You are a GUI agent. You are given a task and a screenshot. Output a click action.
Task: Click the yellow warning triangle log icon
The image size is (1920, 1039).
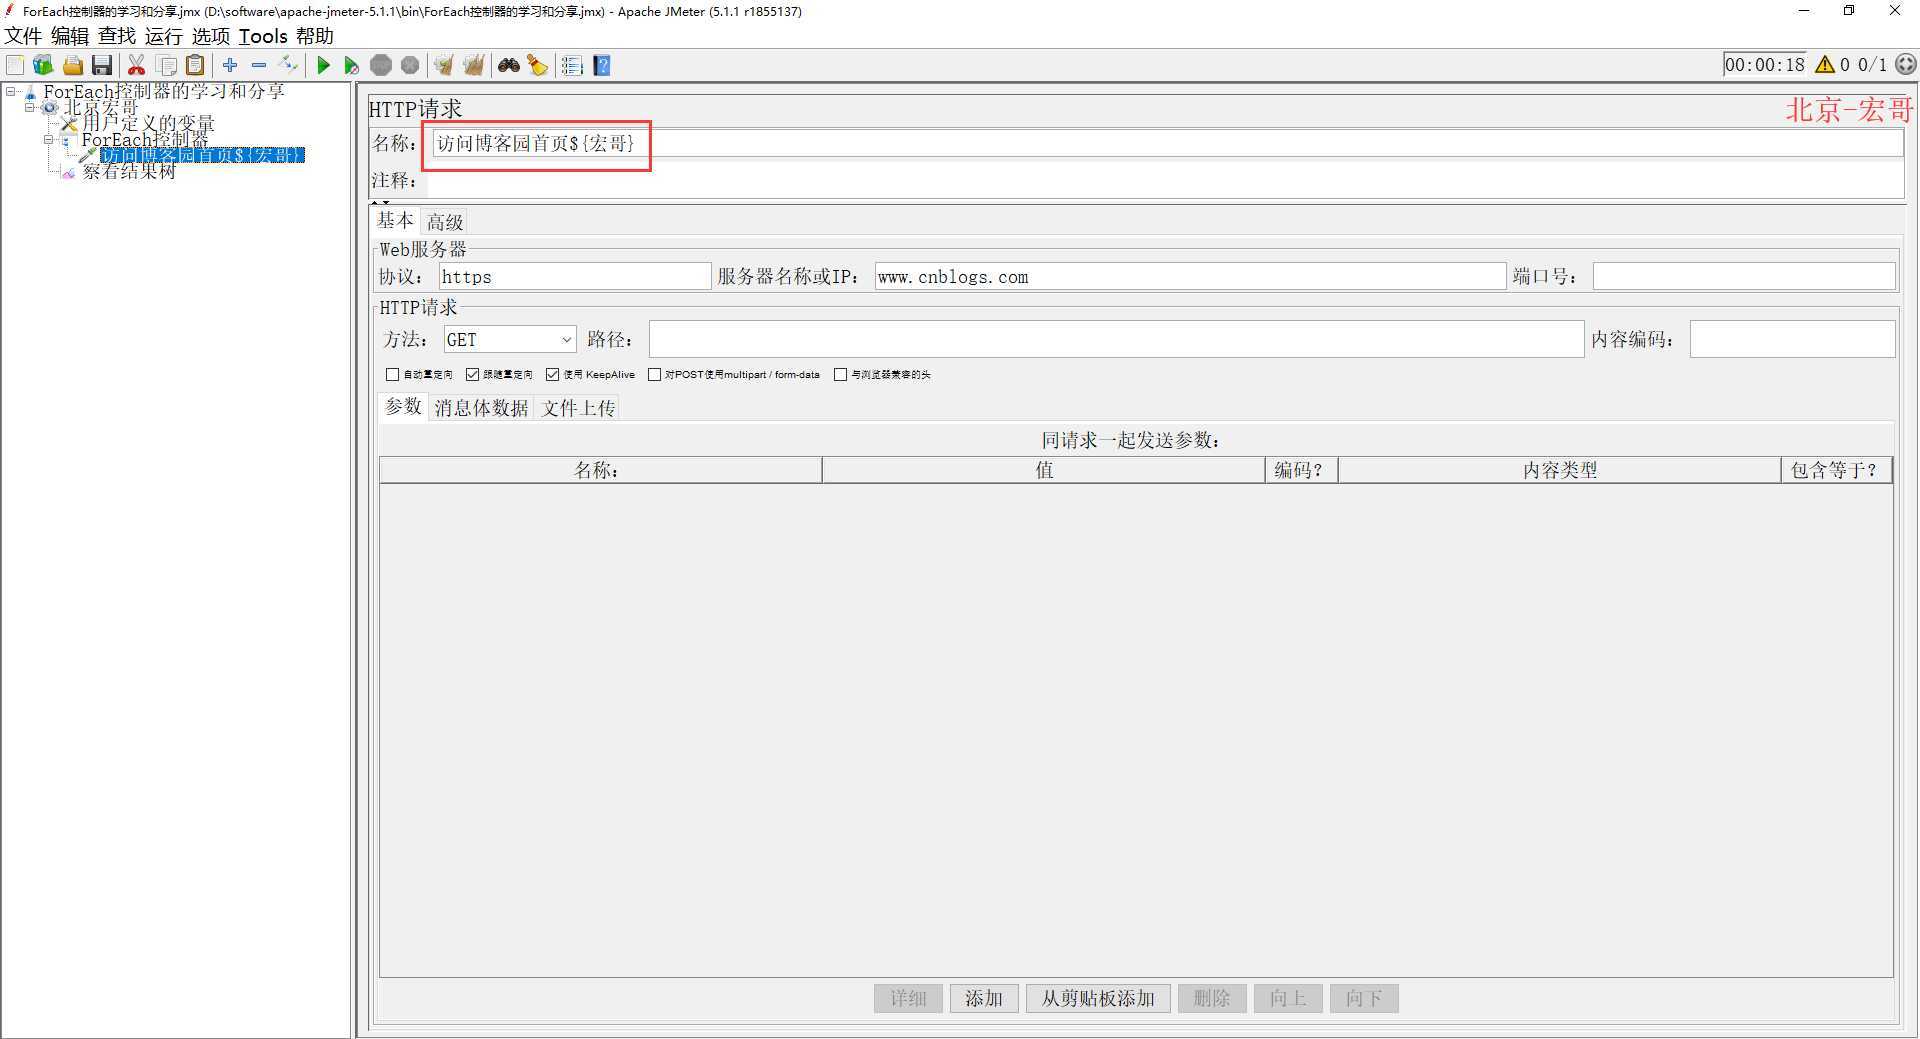point(1825,65)
